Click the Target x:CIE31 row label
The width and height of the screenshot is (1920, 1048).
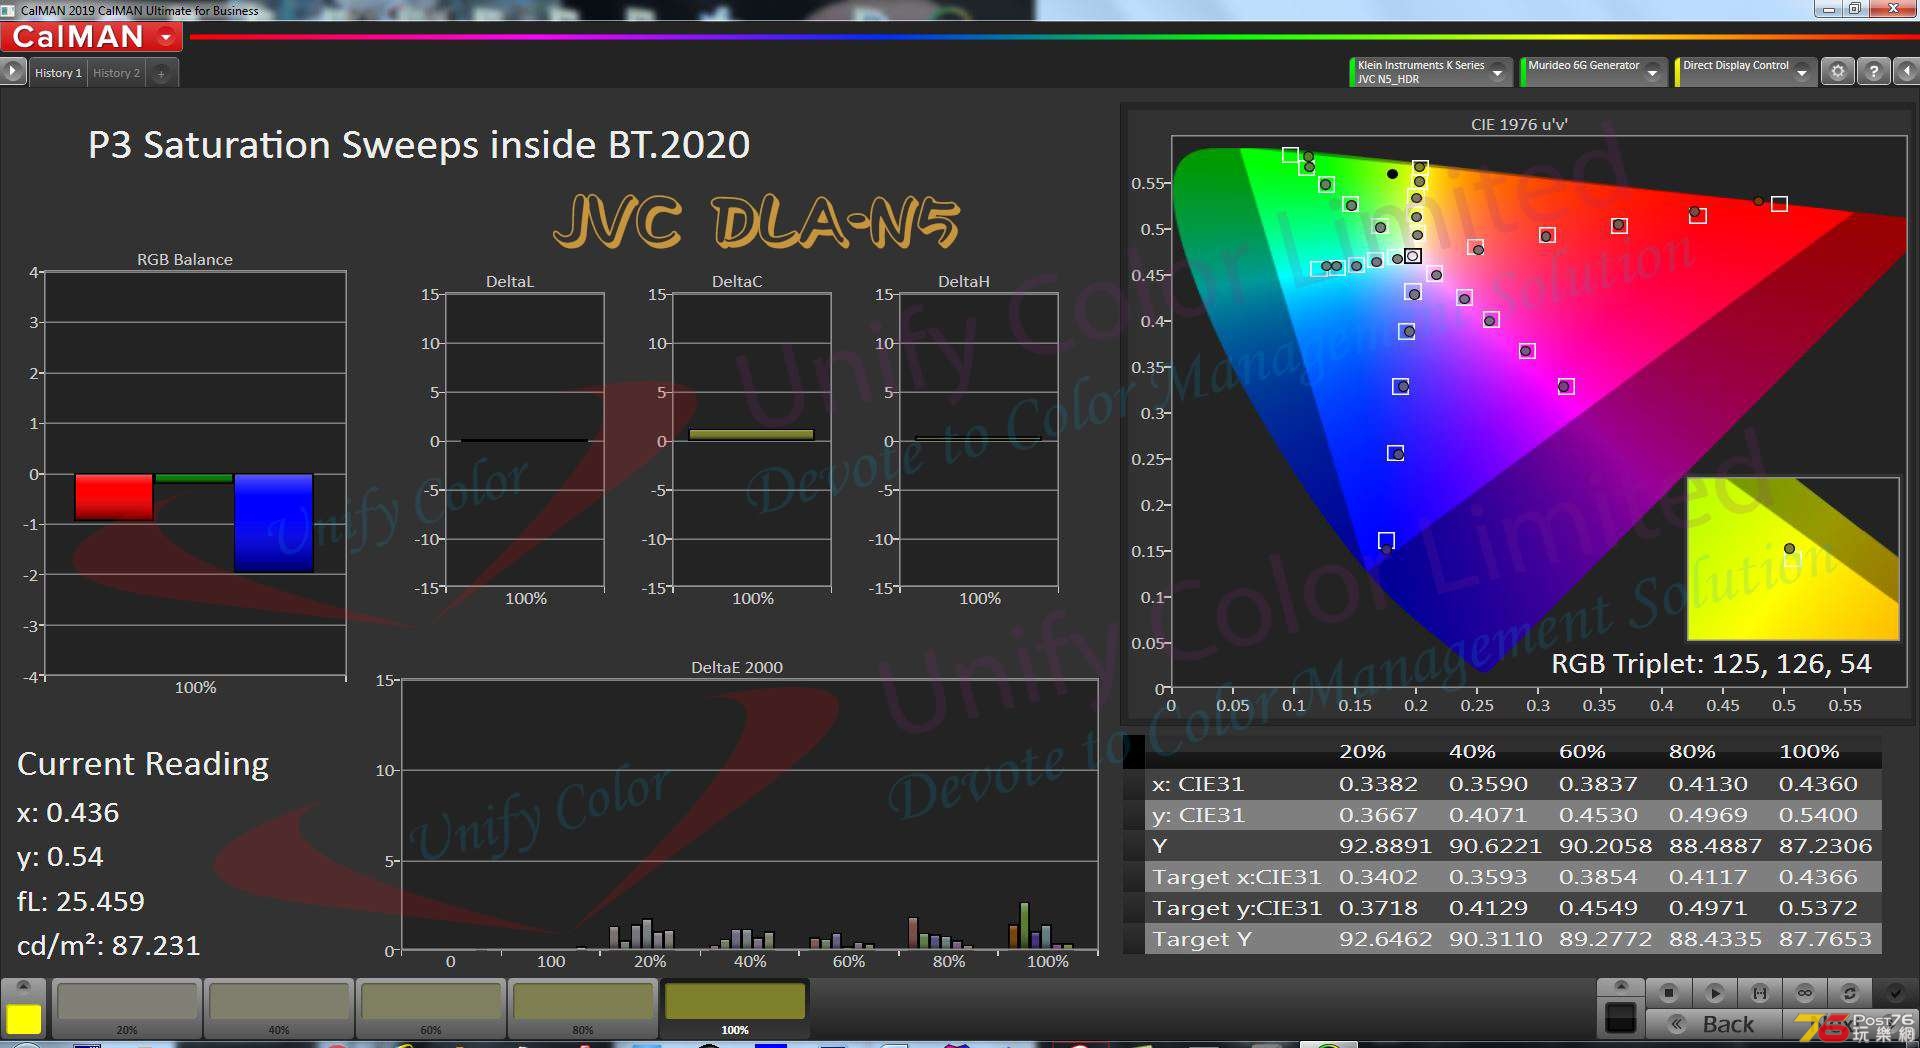pyautogui.click(x=1236, y=877)
